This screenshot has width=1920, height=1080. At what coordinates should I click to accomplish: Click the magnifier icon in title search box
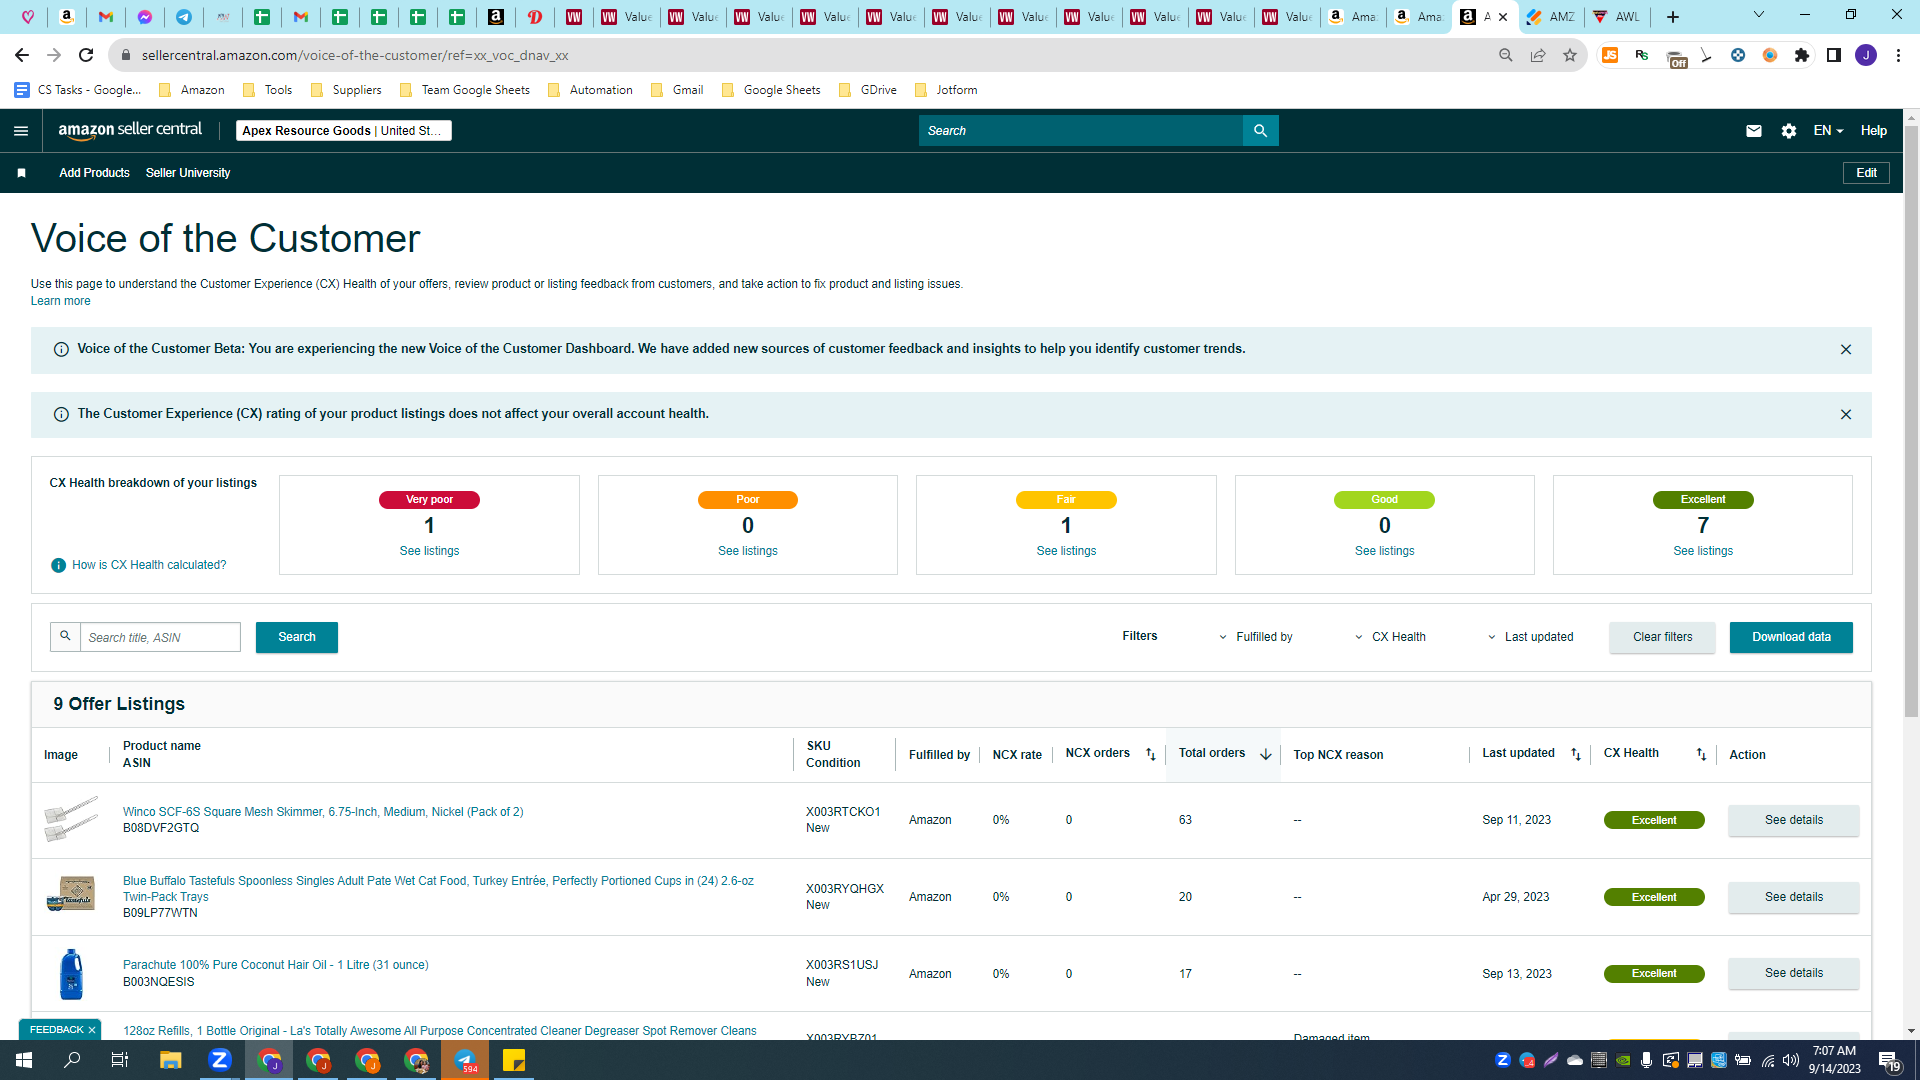point(65,637)
